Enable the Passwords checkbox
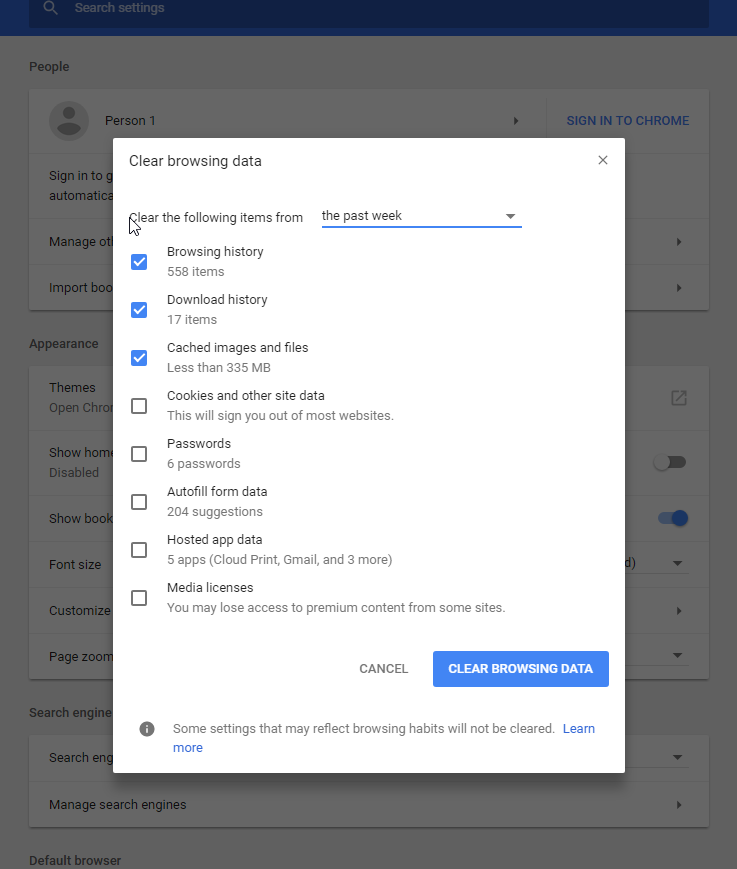The width and height of the screenshot is (737, 869). tap(139, 454)
